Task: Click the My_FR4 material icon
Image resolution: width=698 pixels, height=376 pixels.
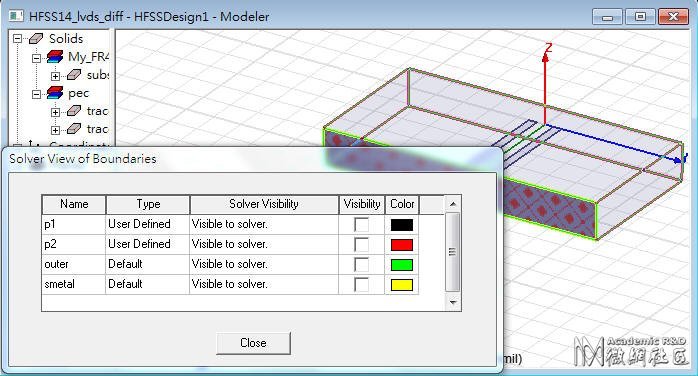Action: (55, 57)
